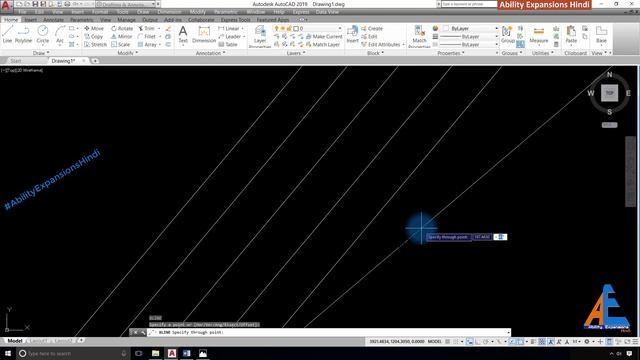640x360 pixels.
Task: Switch to the Insert ribbon tab
Action: (x=30, y=20)
